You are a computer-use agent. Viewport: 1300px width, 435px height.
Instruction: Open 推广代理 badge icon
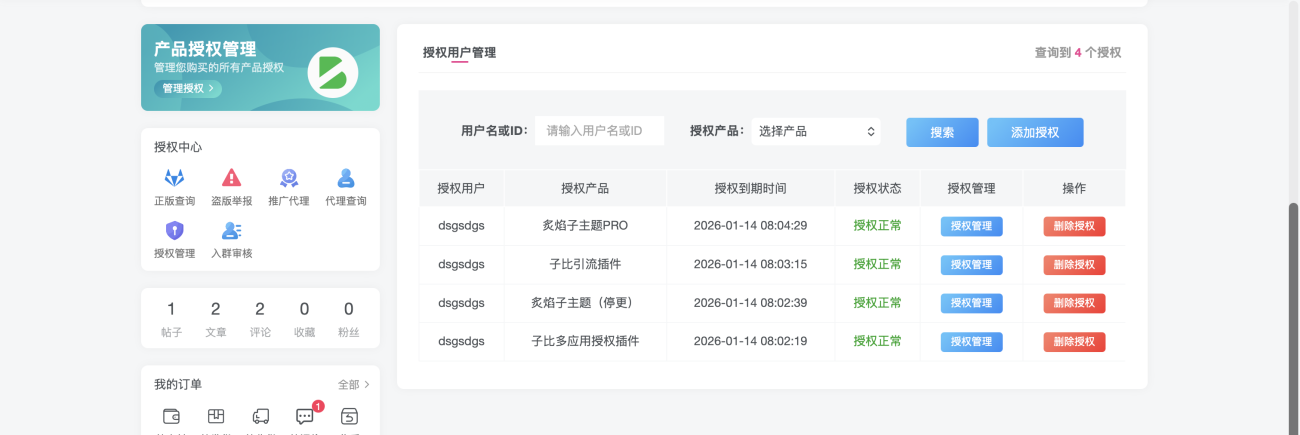tap(289, 179)
